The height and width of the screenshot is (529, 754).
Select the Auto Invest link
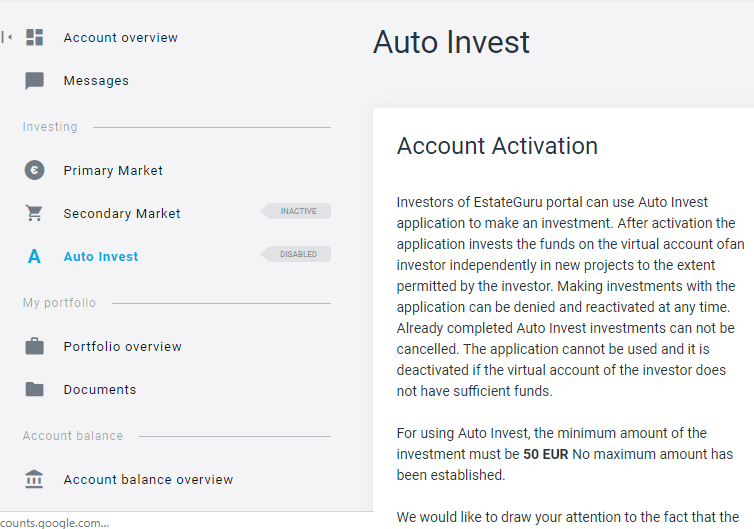101,257
